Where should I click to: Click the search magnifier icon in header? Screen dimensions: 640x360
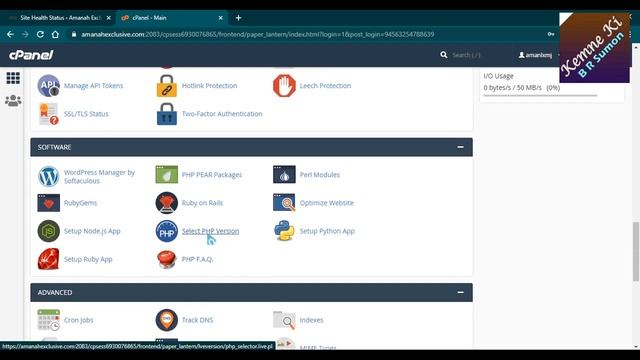coord(444,55)
